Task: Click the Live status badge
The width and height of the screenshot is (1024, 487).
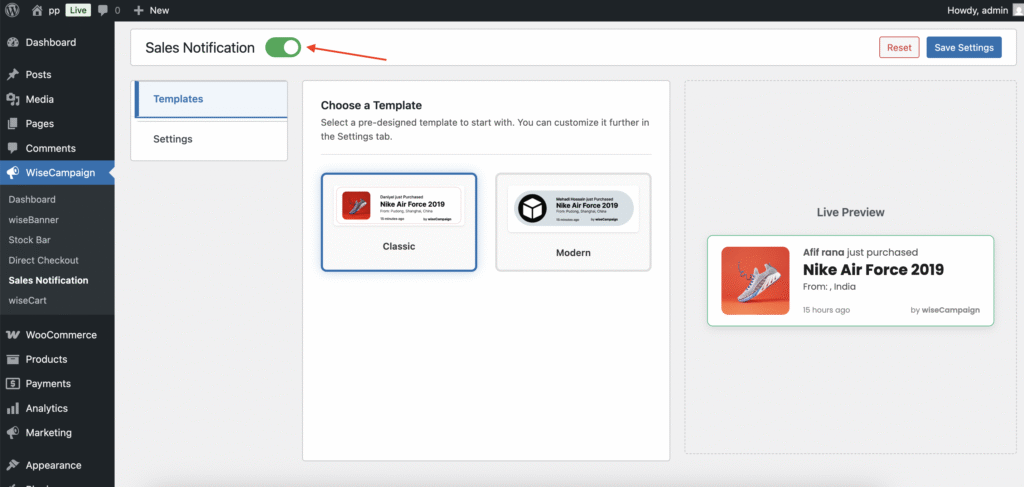Action: point(78,10)
